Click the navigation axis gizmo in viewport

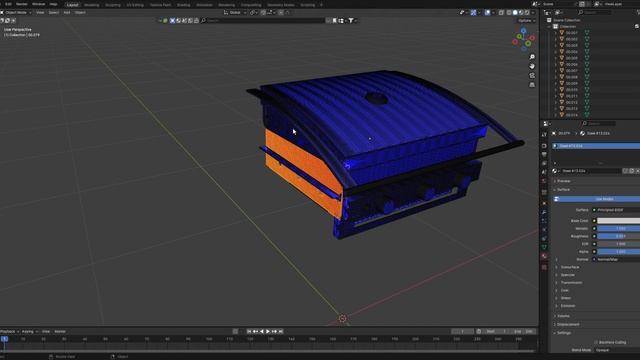(x=524, y=40)
